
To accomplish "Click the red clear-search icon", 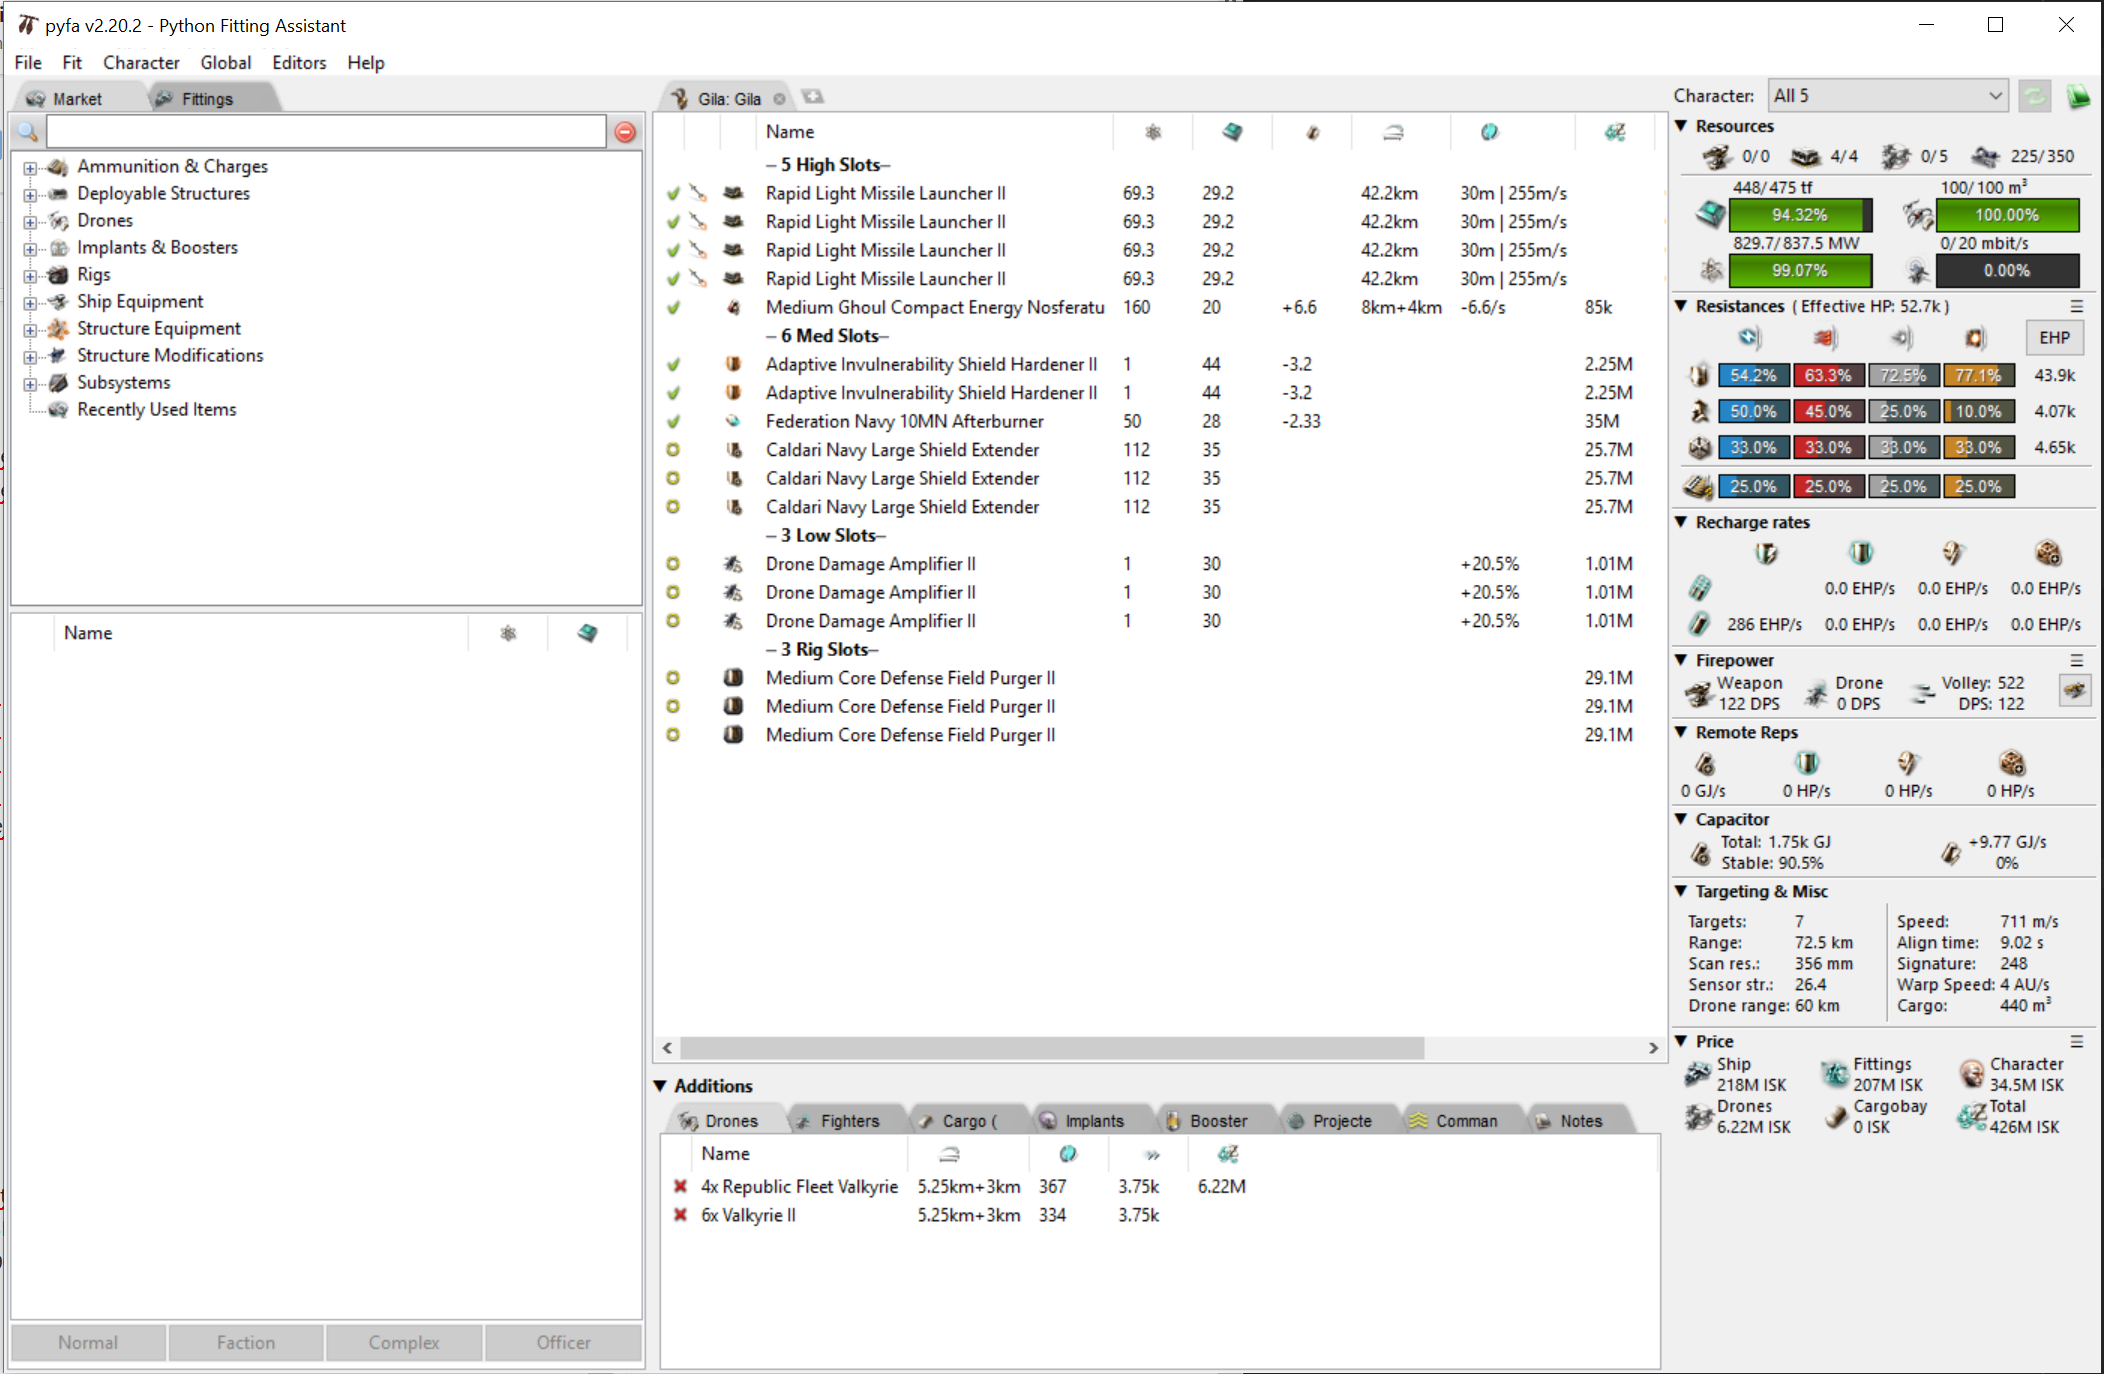I will coord(625,132).
